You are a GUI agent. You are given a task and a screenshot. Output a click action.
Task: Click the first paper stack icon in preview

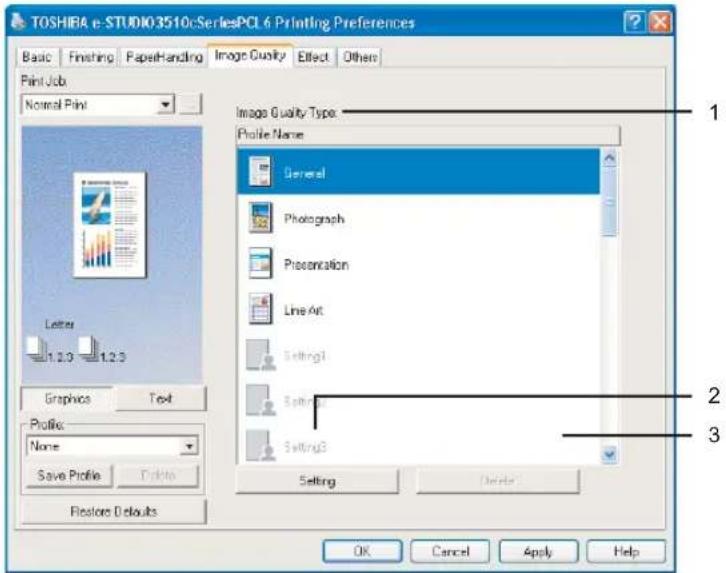pos(37,349)
